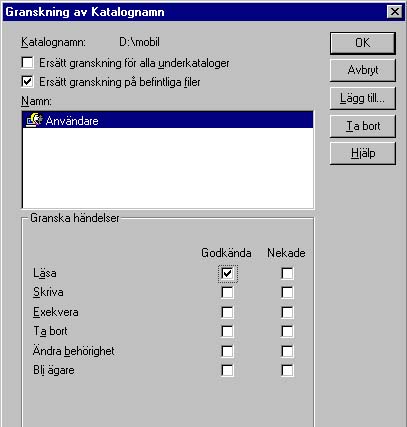Enable Godkända for Ändra behörighet

click(x=227, y=351)
